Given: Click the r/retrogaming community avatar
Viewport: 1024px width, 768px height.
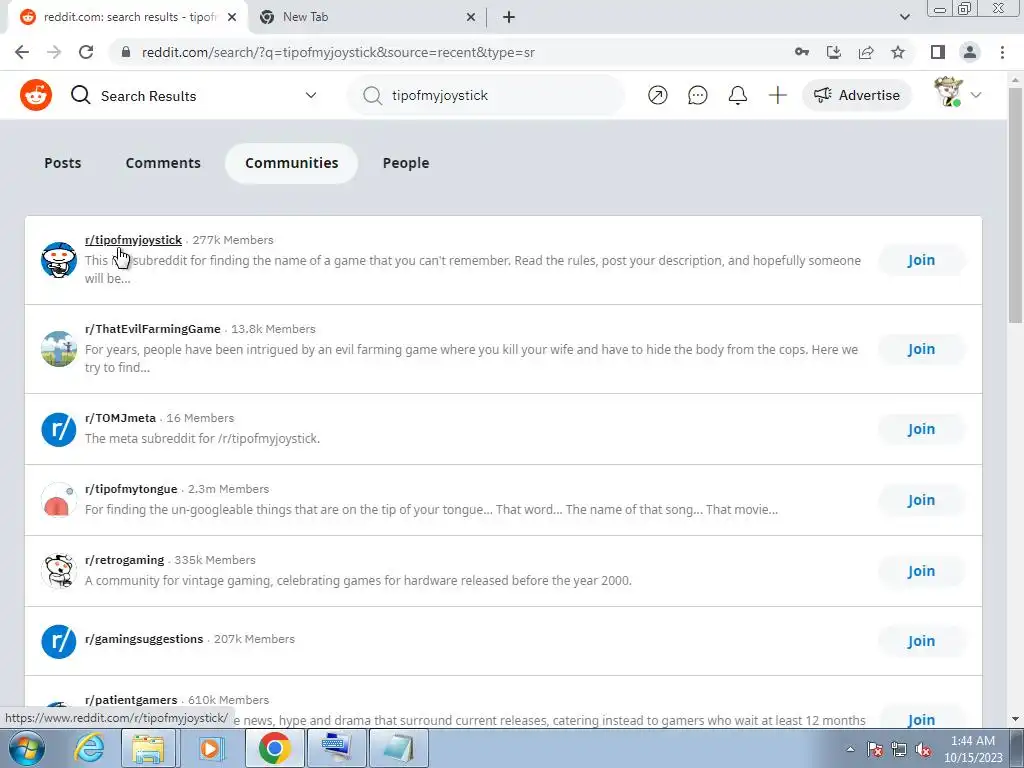Looking at the screenshot, I should click(x=59, y=571).
